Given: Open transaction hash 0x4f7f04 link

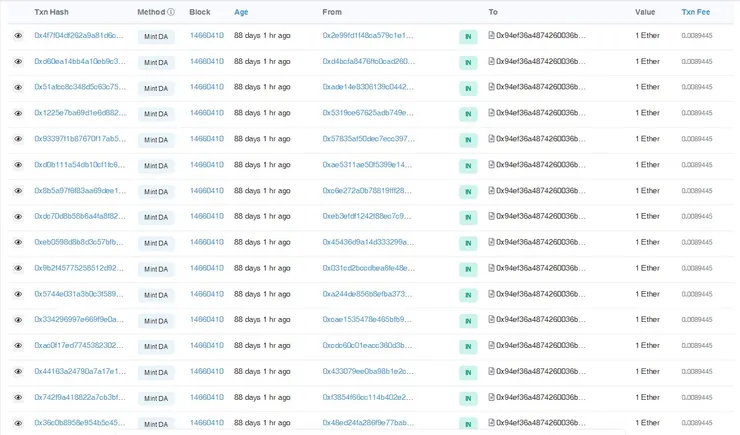Looking at the screenshot, I should [x=79, y=35].
